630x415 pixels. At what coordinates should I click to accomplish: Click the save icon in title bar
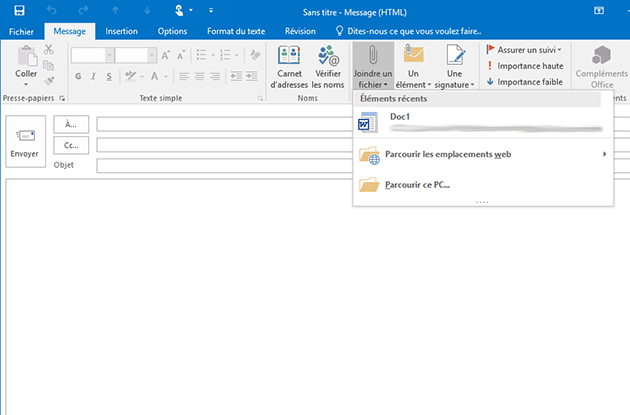(19, 10)
